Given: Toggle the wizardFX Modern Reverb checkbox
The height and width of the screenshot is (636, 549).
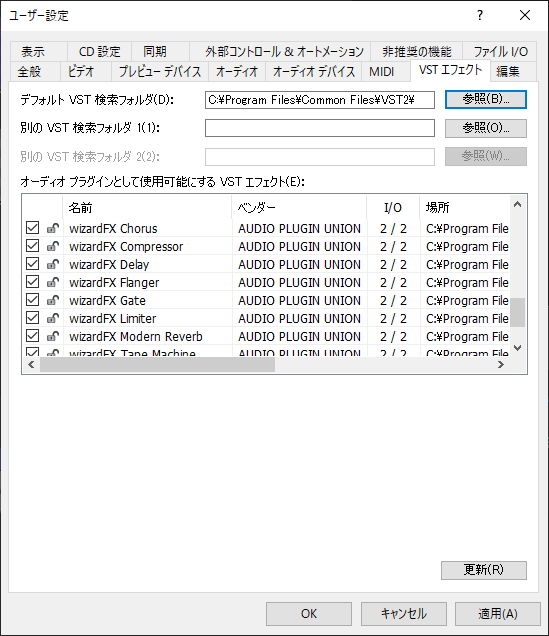Looking at the screenshot, I should click(32, 336).
